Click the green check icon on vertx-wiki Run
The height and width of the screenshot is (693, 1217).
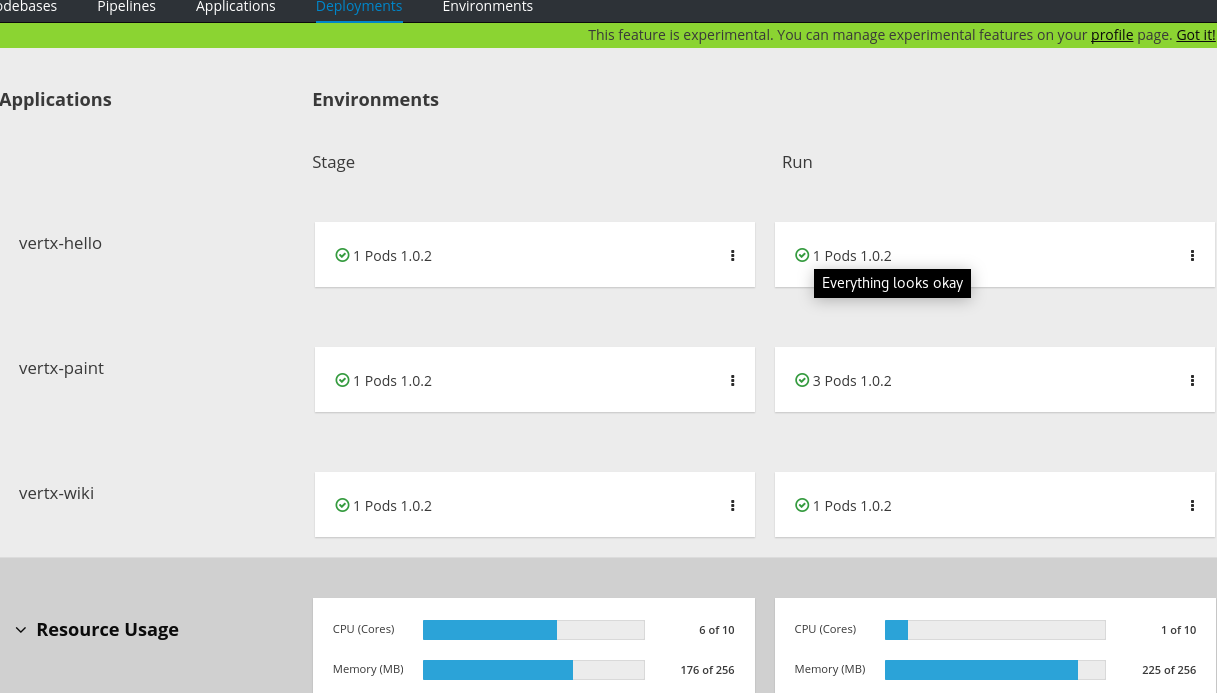(801, 505)
